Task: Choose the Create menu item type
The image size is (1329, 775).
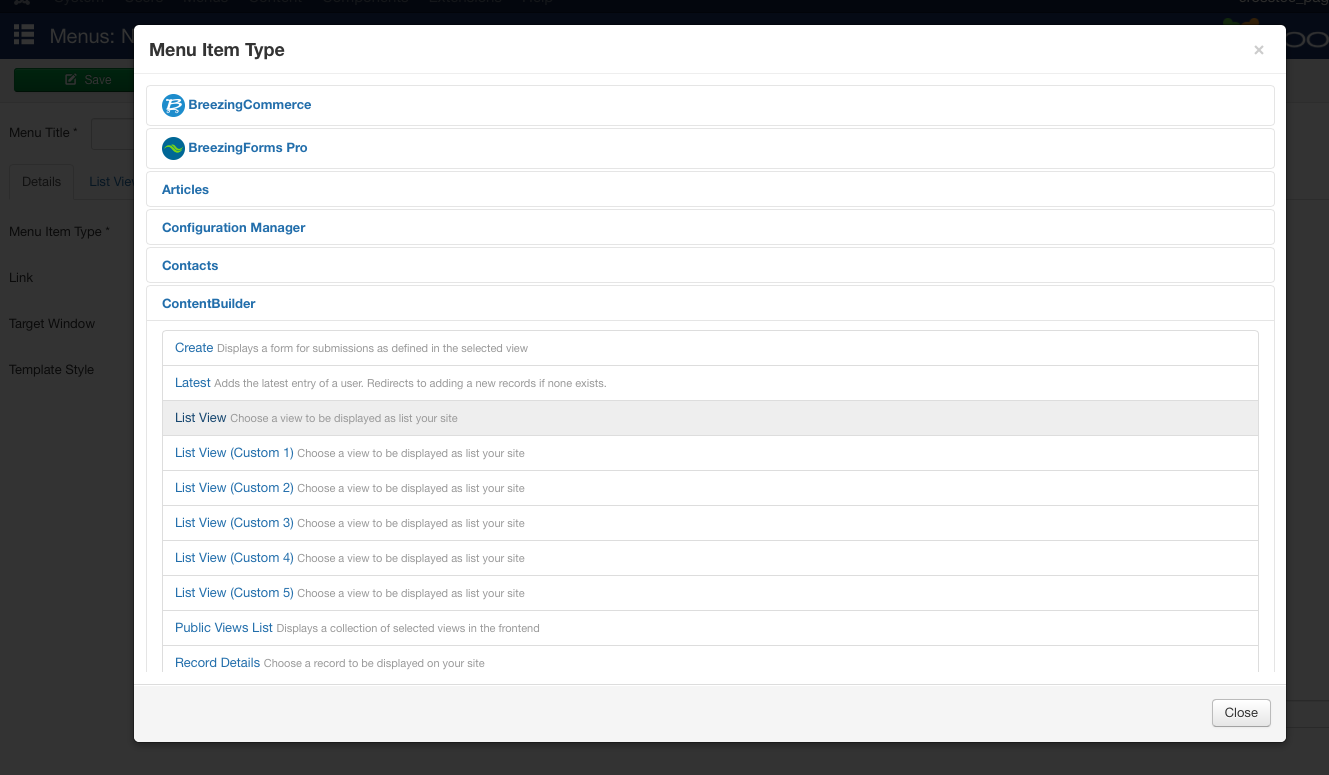Action: click(x=710, y=348)
